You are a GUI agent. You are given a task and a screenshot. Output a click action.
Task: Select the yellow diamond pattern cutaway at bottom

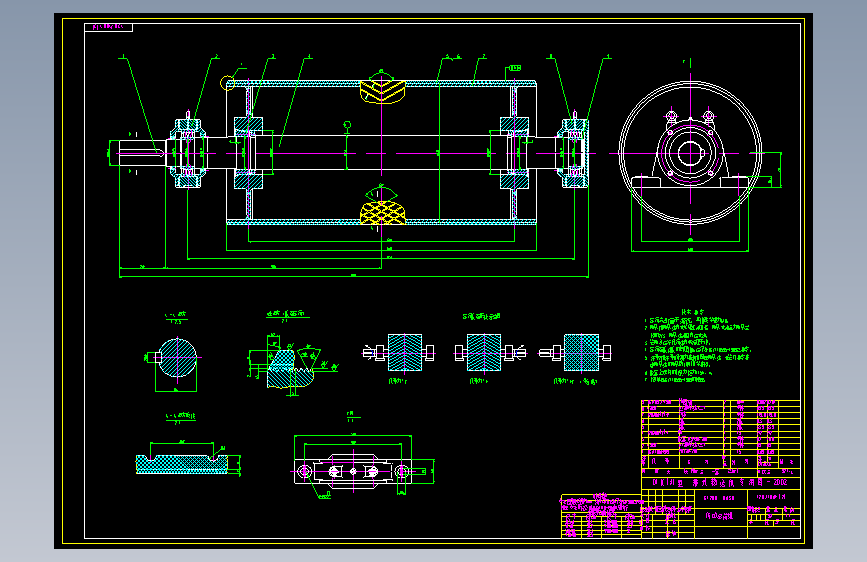coord(383,212)
